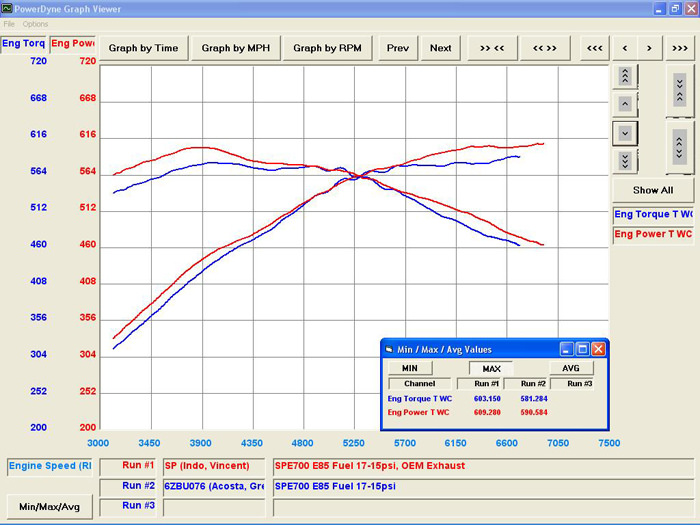Click the Channel column header

coord(420,383)
